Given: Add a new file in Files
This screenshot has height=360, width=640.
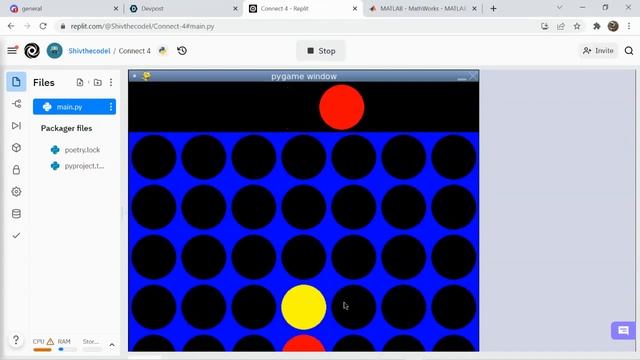Looking at the screenshot, I should pos(80,82).
